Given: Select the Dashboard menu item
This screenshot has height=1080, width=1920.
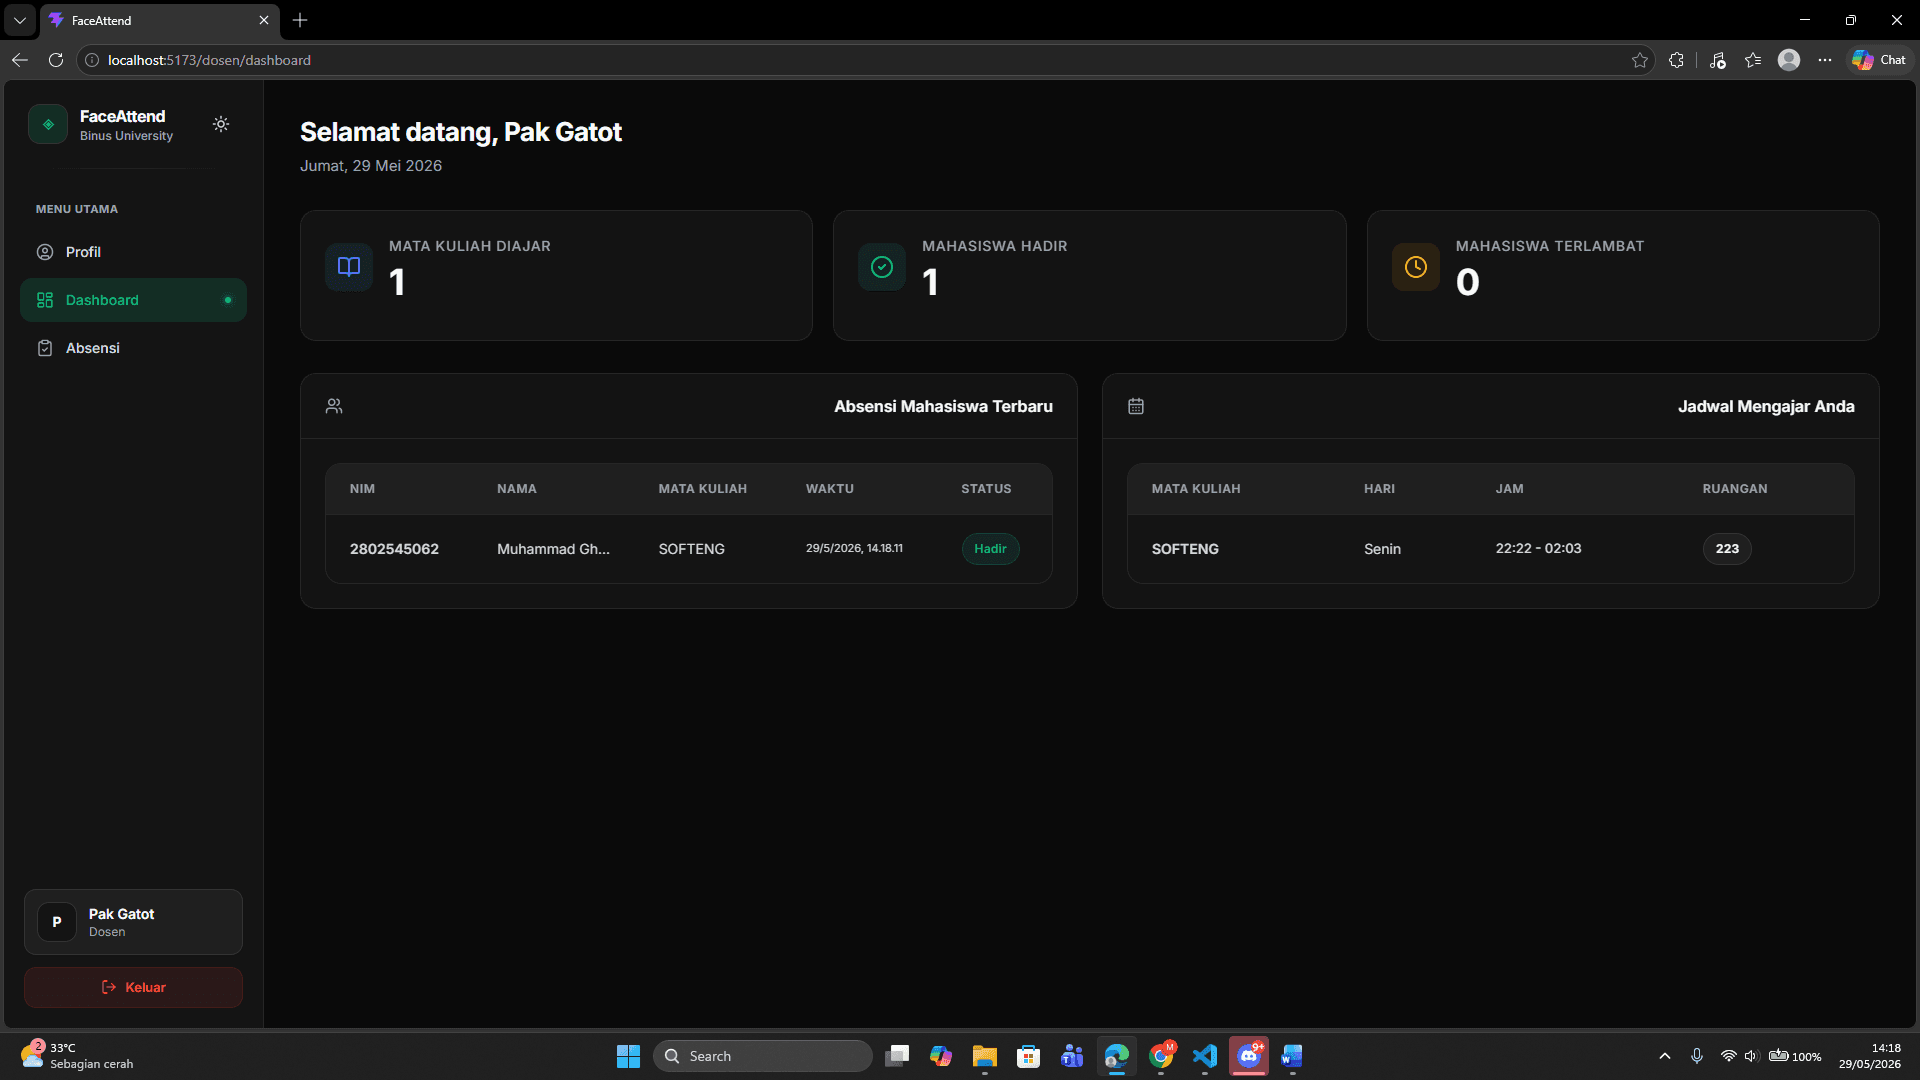Looking at the screenshot, I should tap(133, 300).
